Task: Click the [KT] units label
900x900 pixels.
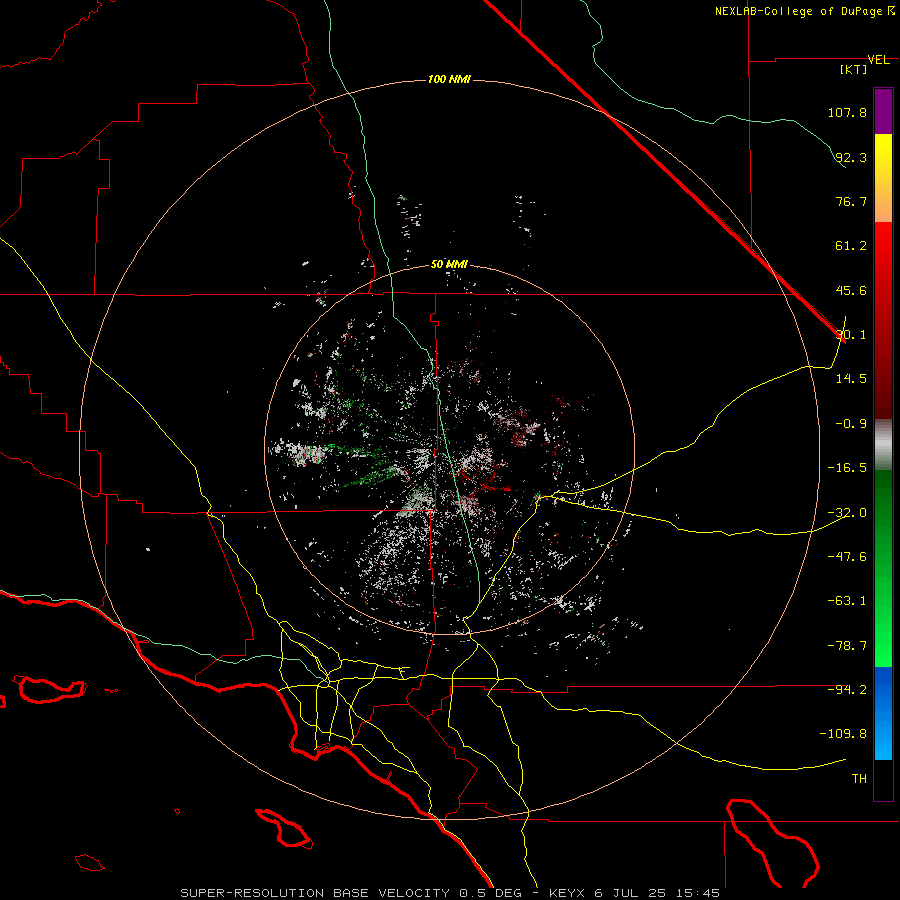Action: 853,69
